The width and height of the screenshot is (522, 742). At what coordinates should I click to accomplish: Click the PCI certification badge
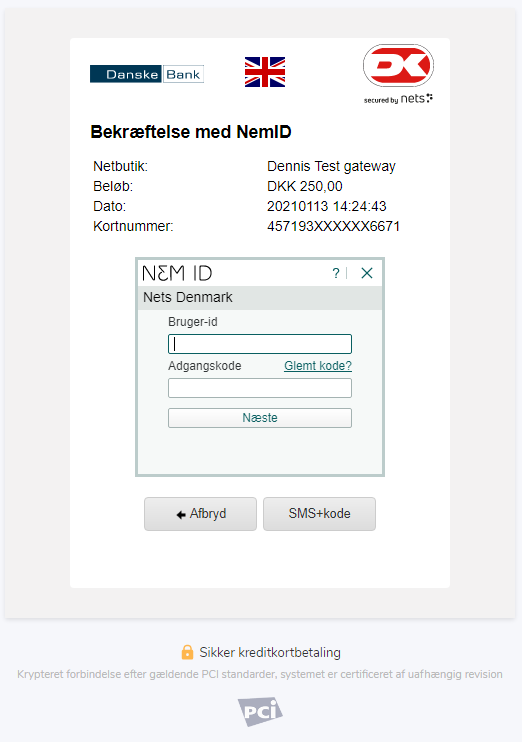click(x=260, y=711)
